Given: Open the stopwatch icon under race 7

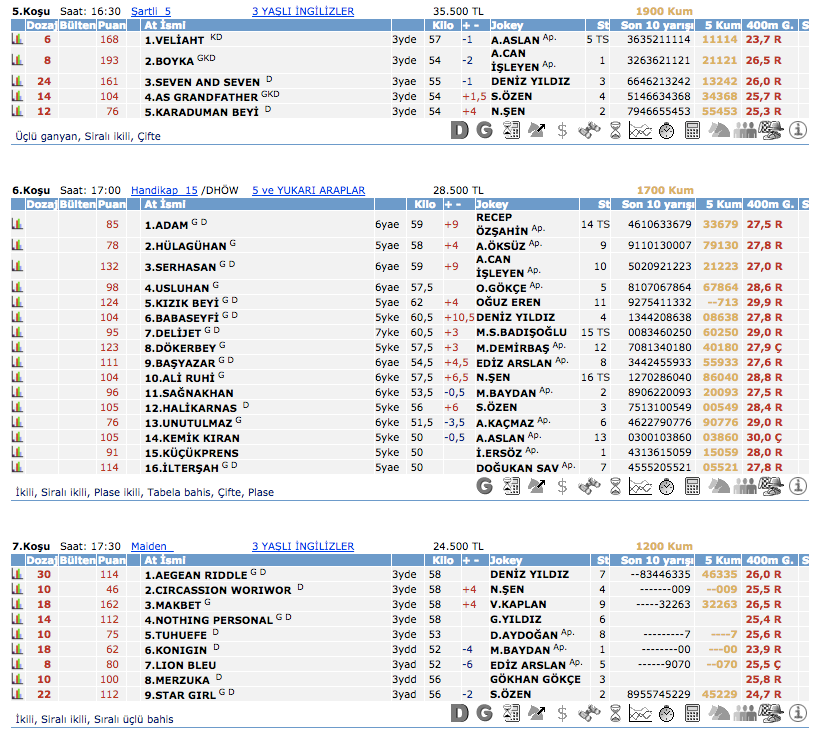Looking at the screenshot, I should coord(666,713).
